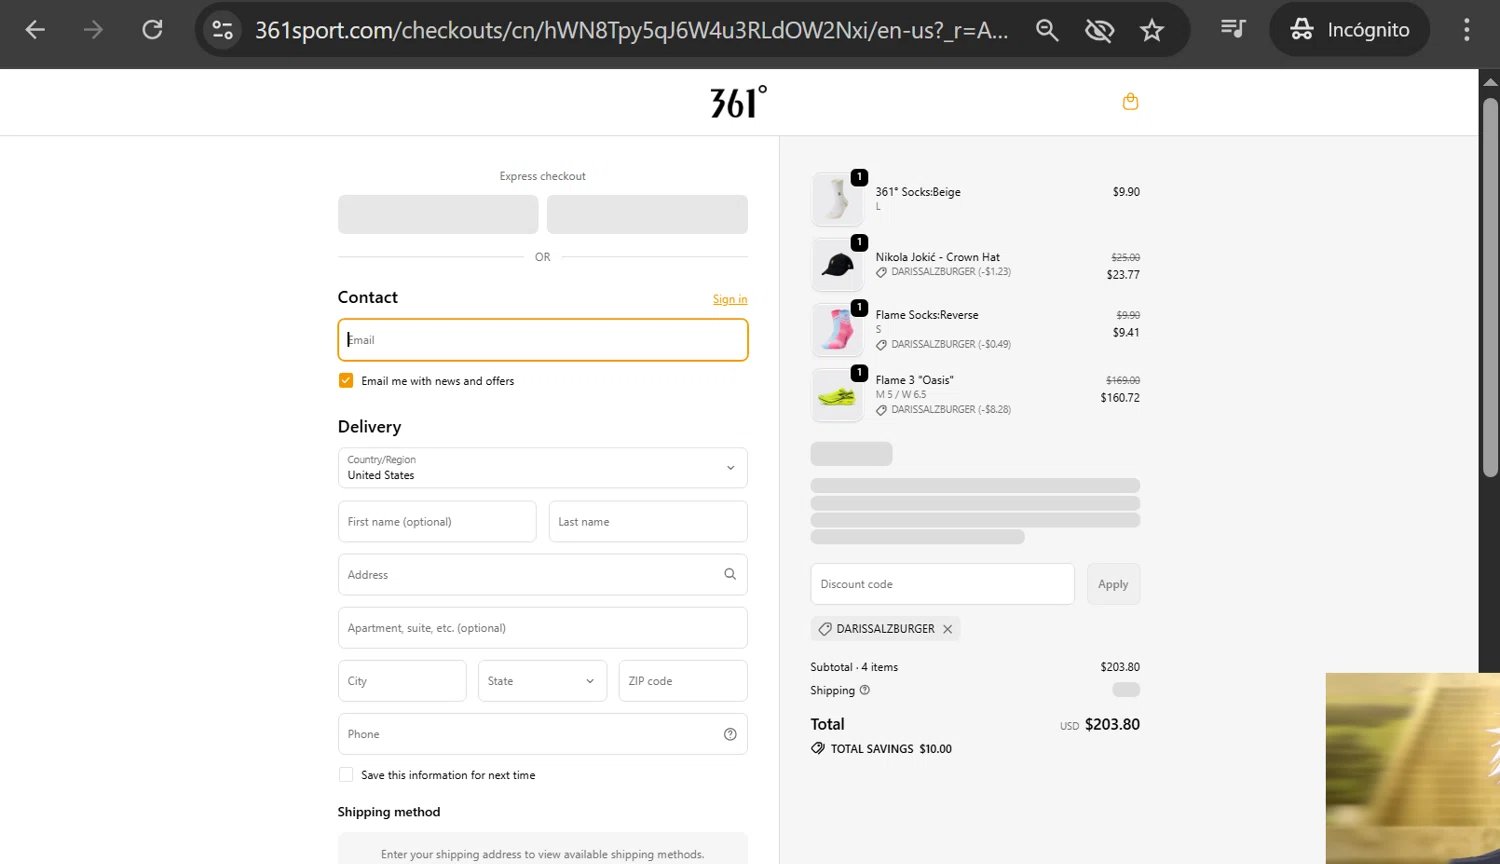Go back with browser back arrow

[x=35, y=30]
